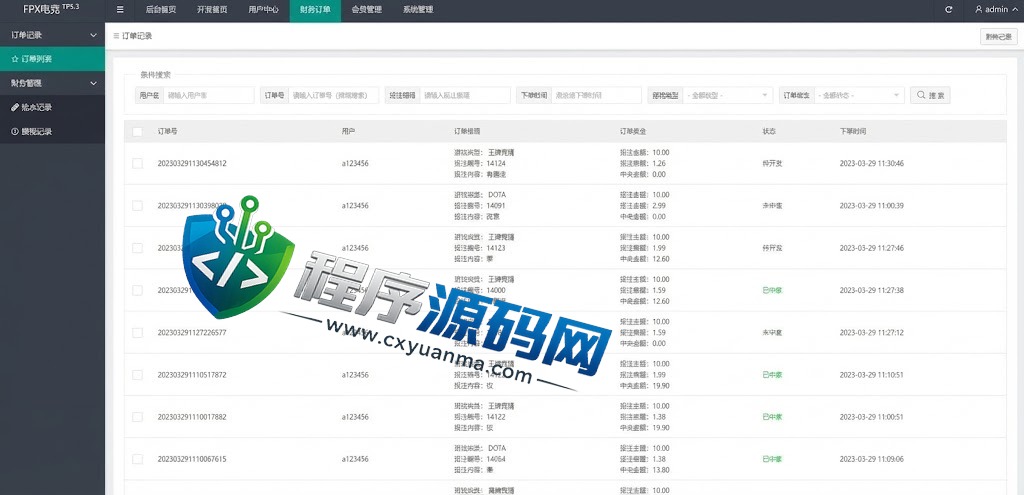Focus the order time picker input

click(596, 95)
